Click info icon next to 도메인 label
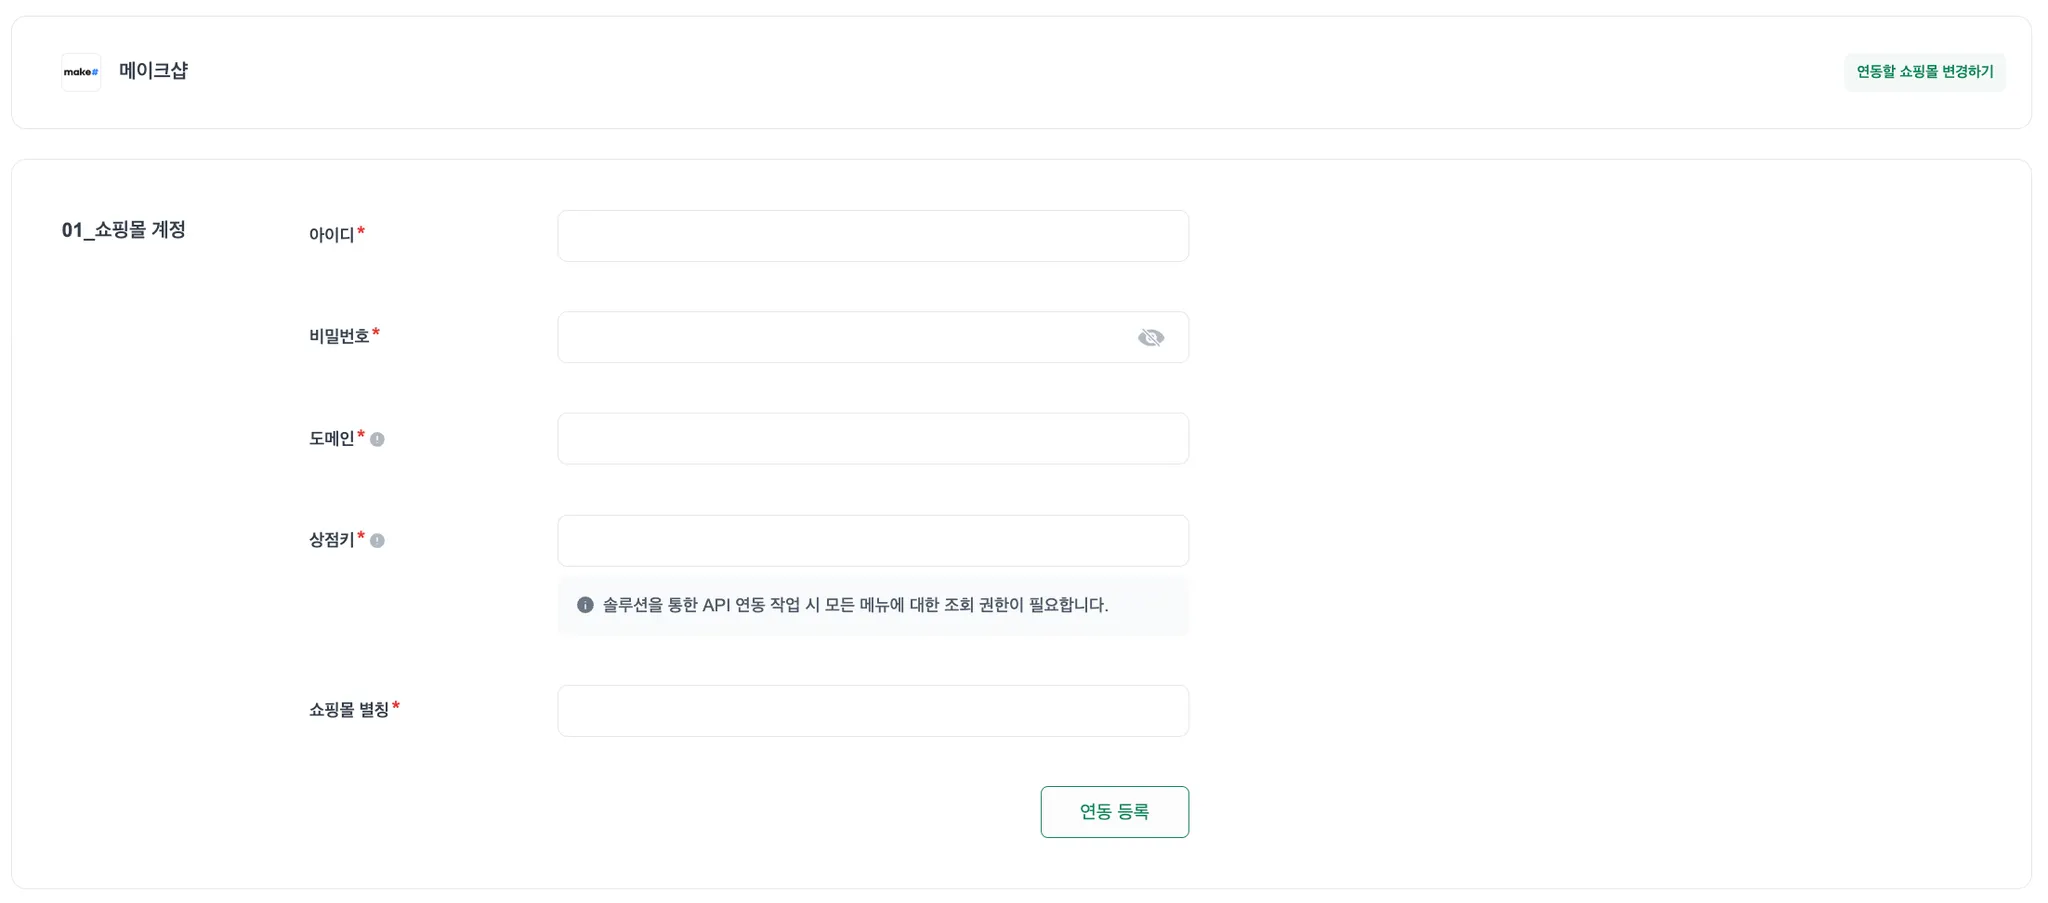Screen dimensions: 2048x903 [x=377, y=440]
